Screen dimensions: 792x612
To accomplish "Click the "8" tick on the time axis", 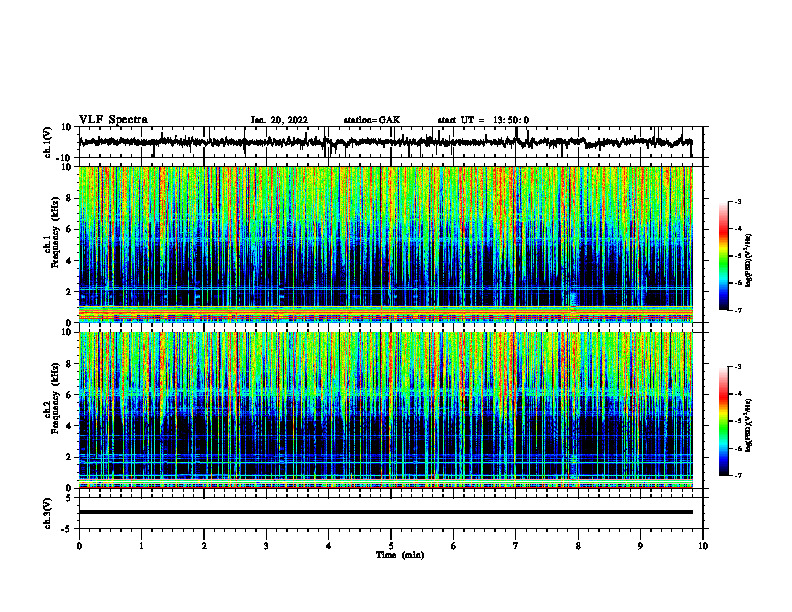I will (x=578, y=546).
